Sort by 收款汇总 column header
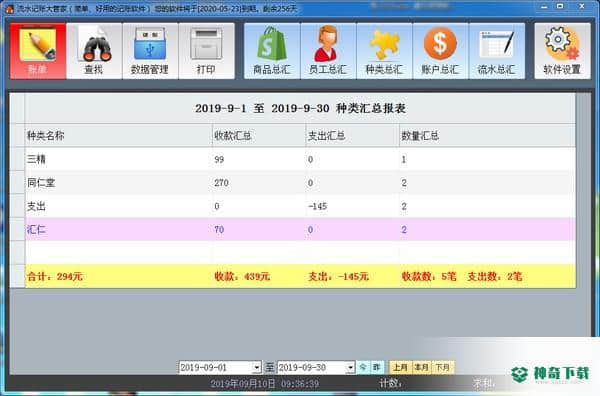Viewport: 600px width, 396px height. (x=259, y=135)
